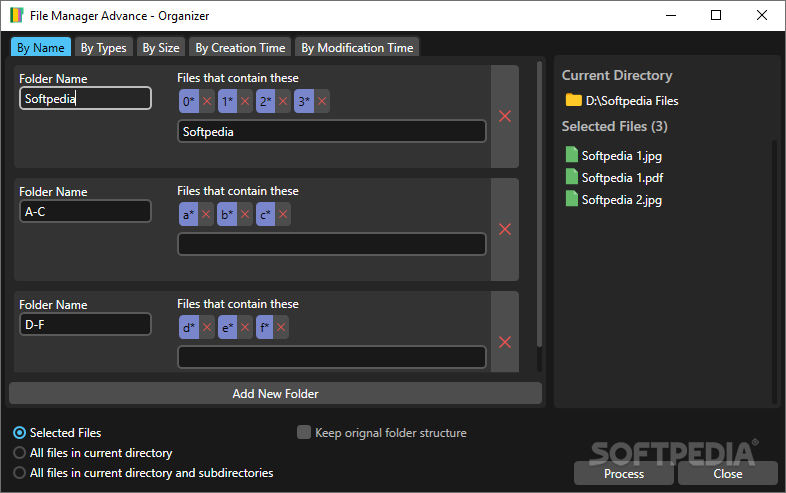The width and height of the screenshot is (786, 493).
Task: Select Softpedia 1.jpg in Selected Files
Action: [622, 155]
